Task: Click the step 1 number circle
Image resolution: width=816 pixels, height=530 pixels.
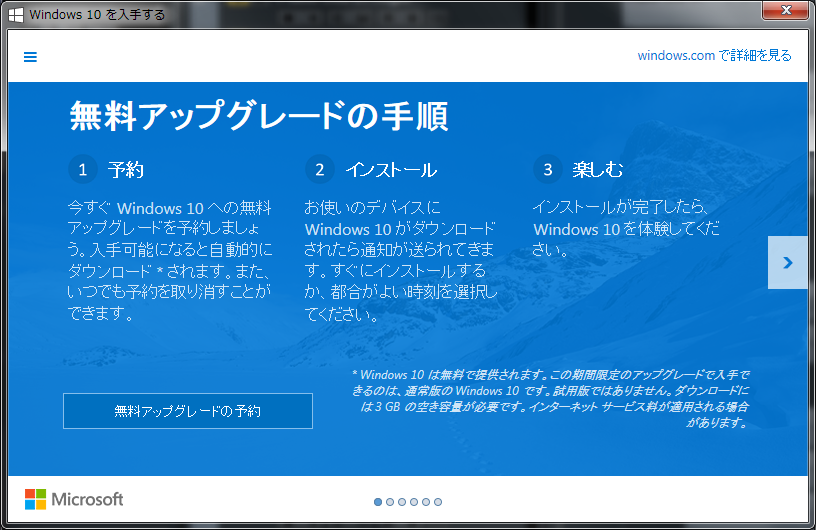Action: [x=83, y=169]
